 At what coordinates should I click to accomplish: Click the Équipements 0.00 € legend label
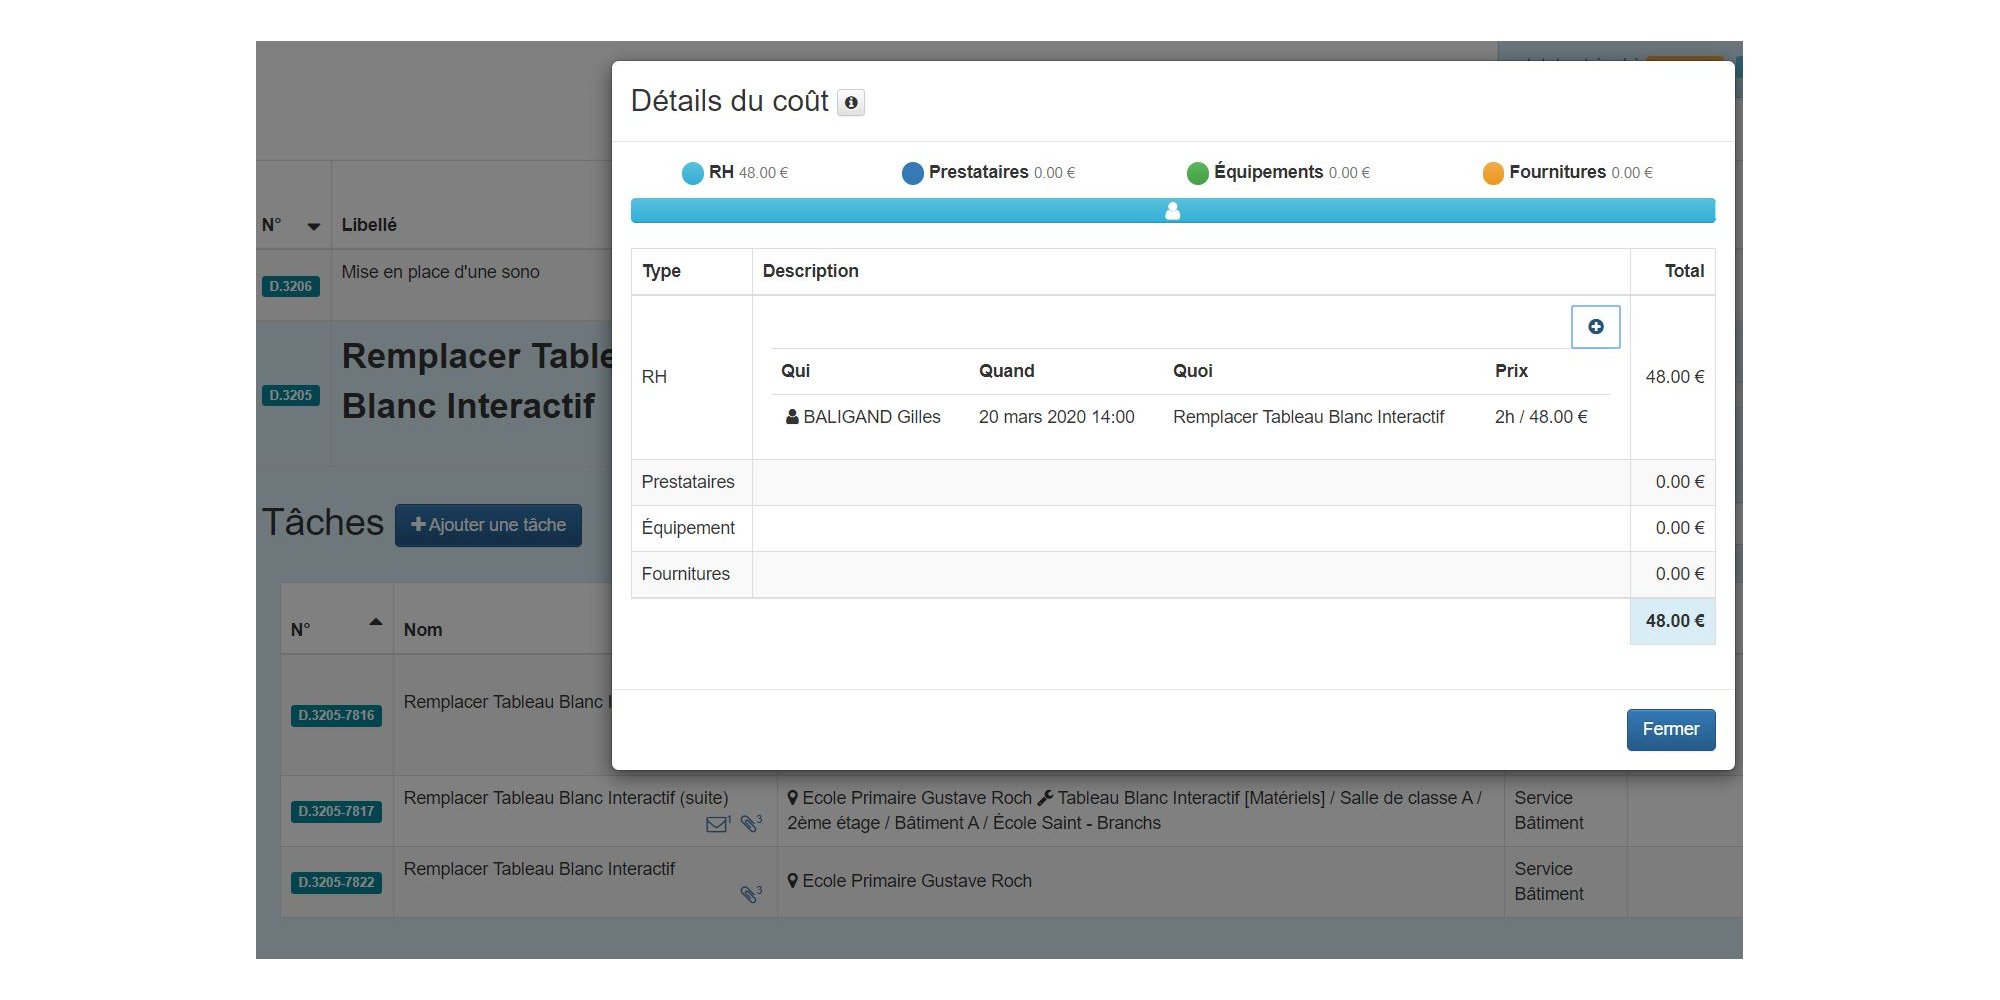tap(1292, 172)
